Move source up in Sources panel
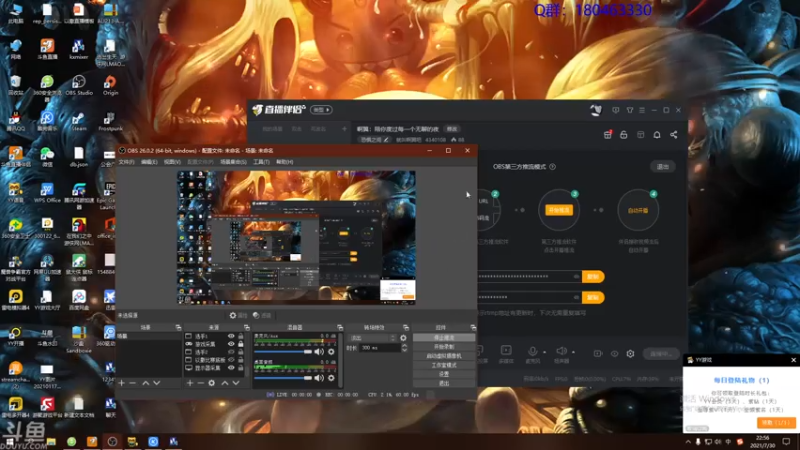The image size is (800, 450). click(224, 383)
